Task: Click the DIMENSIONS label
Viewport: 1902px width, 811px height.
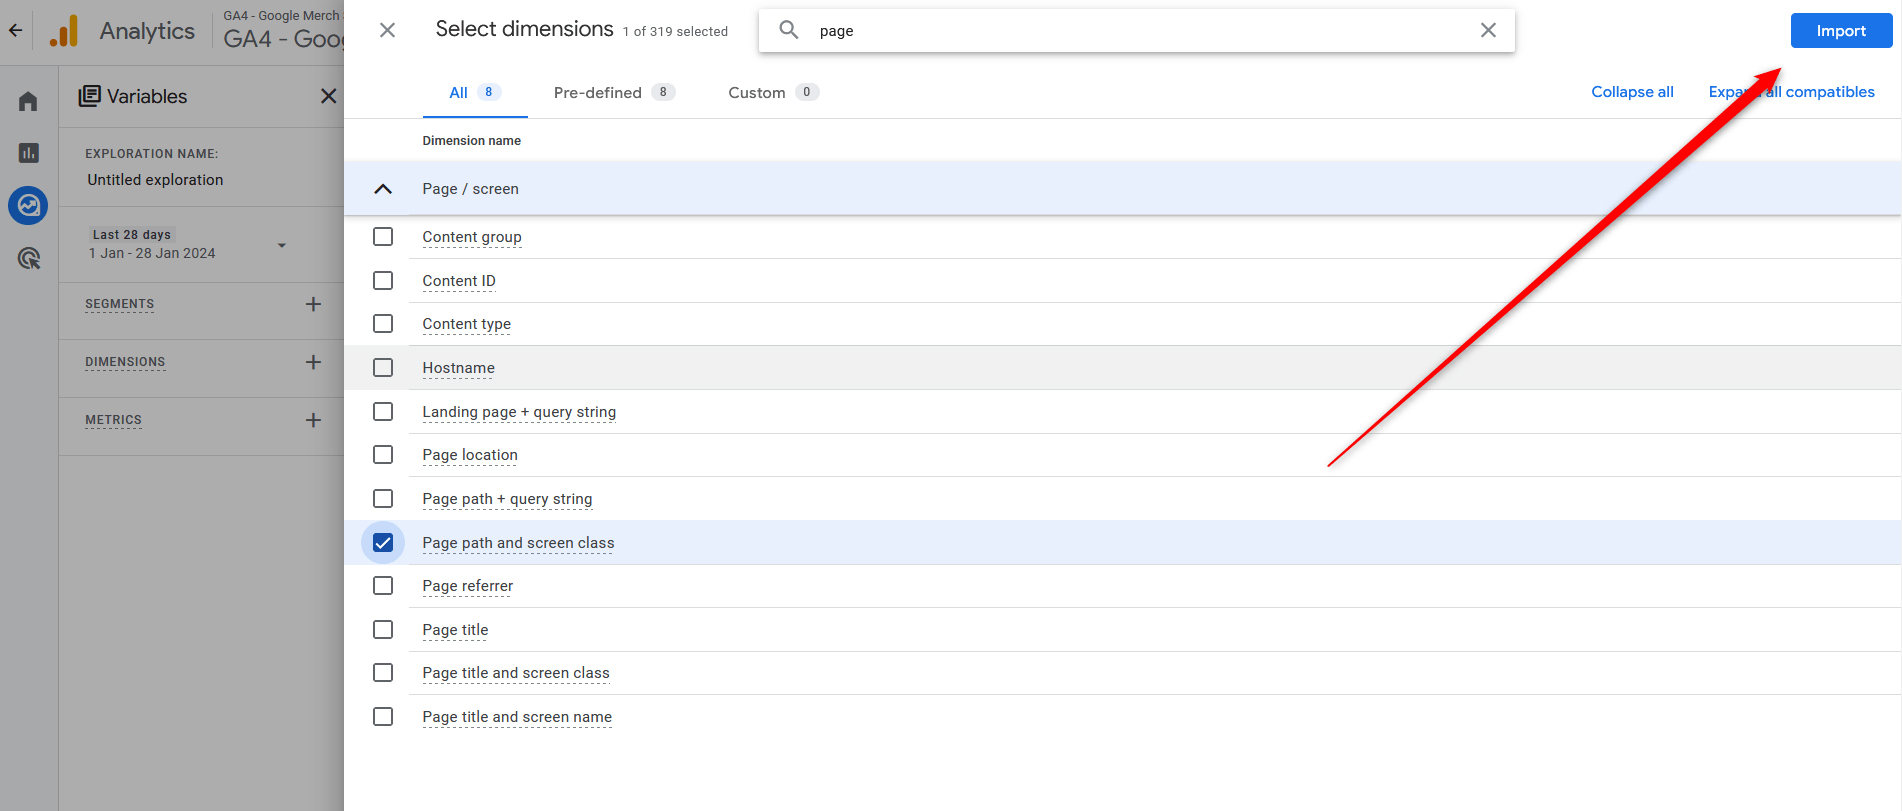Action: [x=125, y=362]
